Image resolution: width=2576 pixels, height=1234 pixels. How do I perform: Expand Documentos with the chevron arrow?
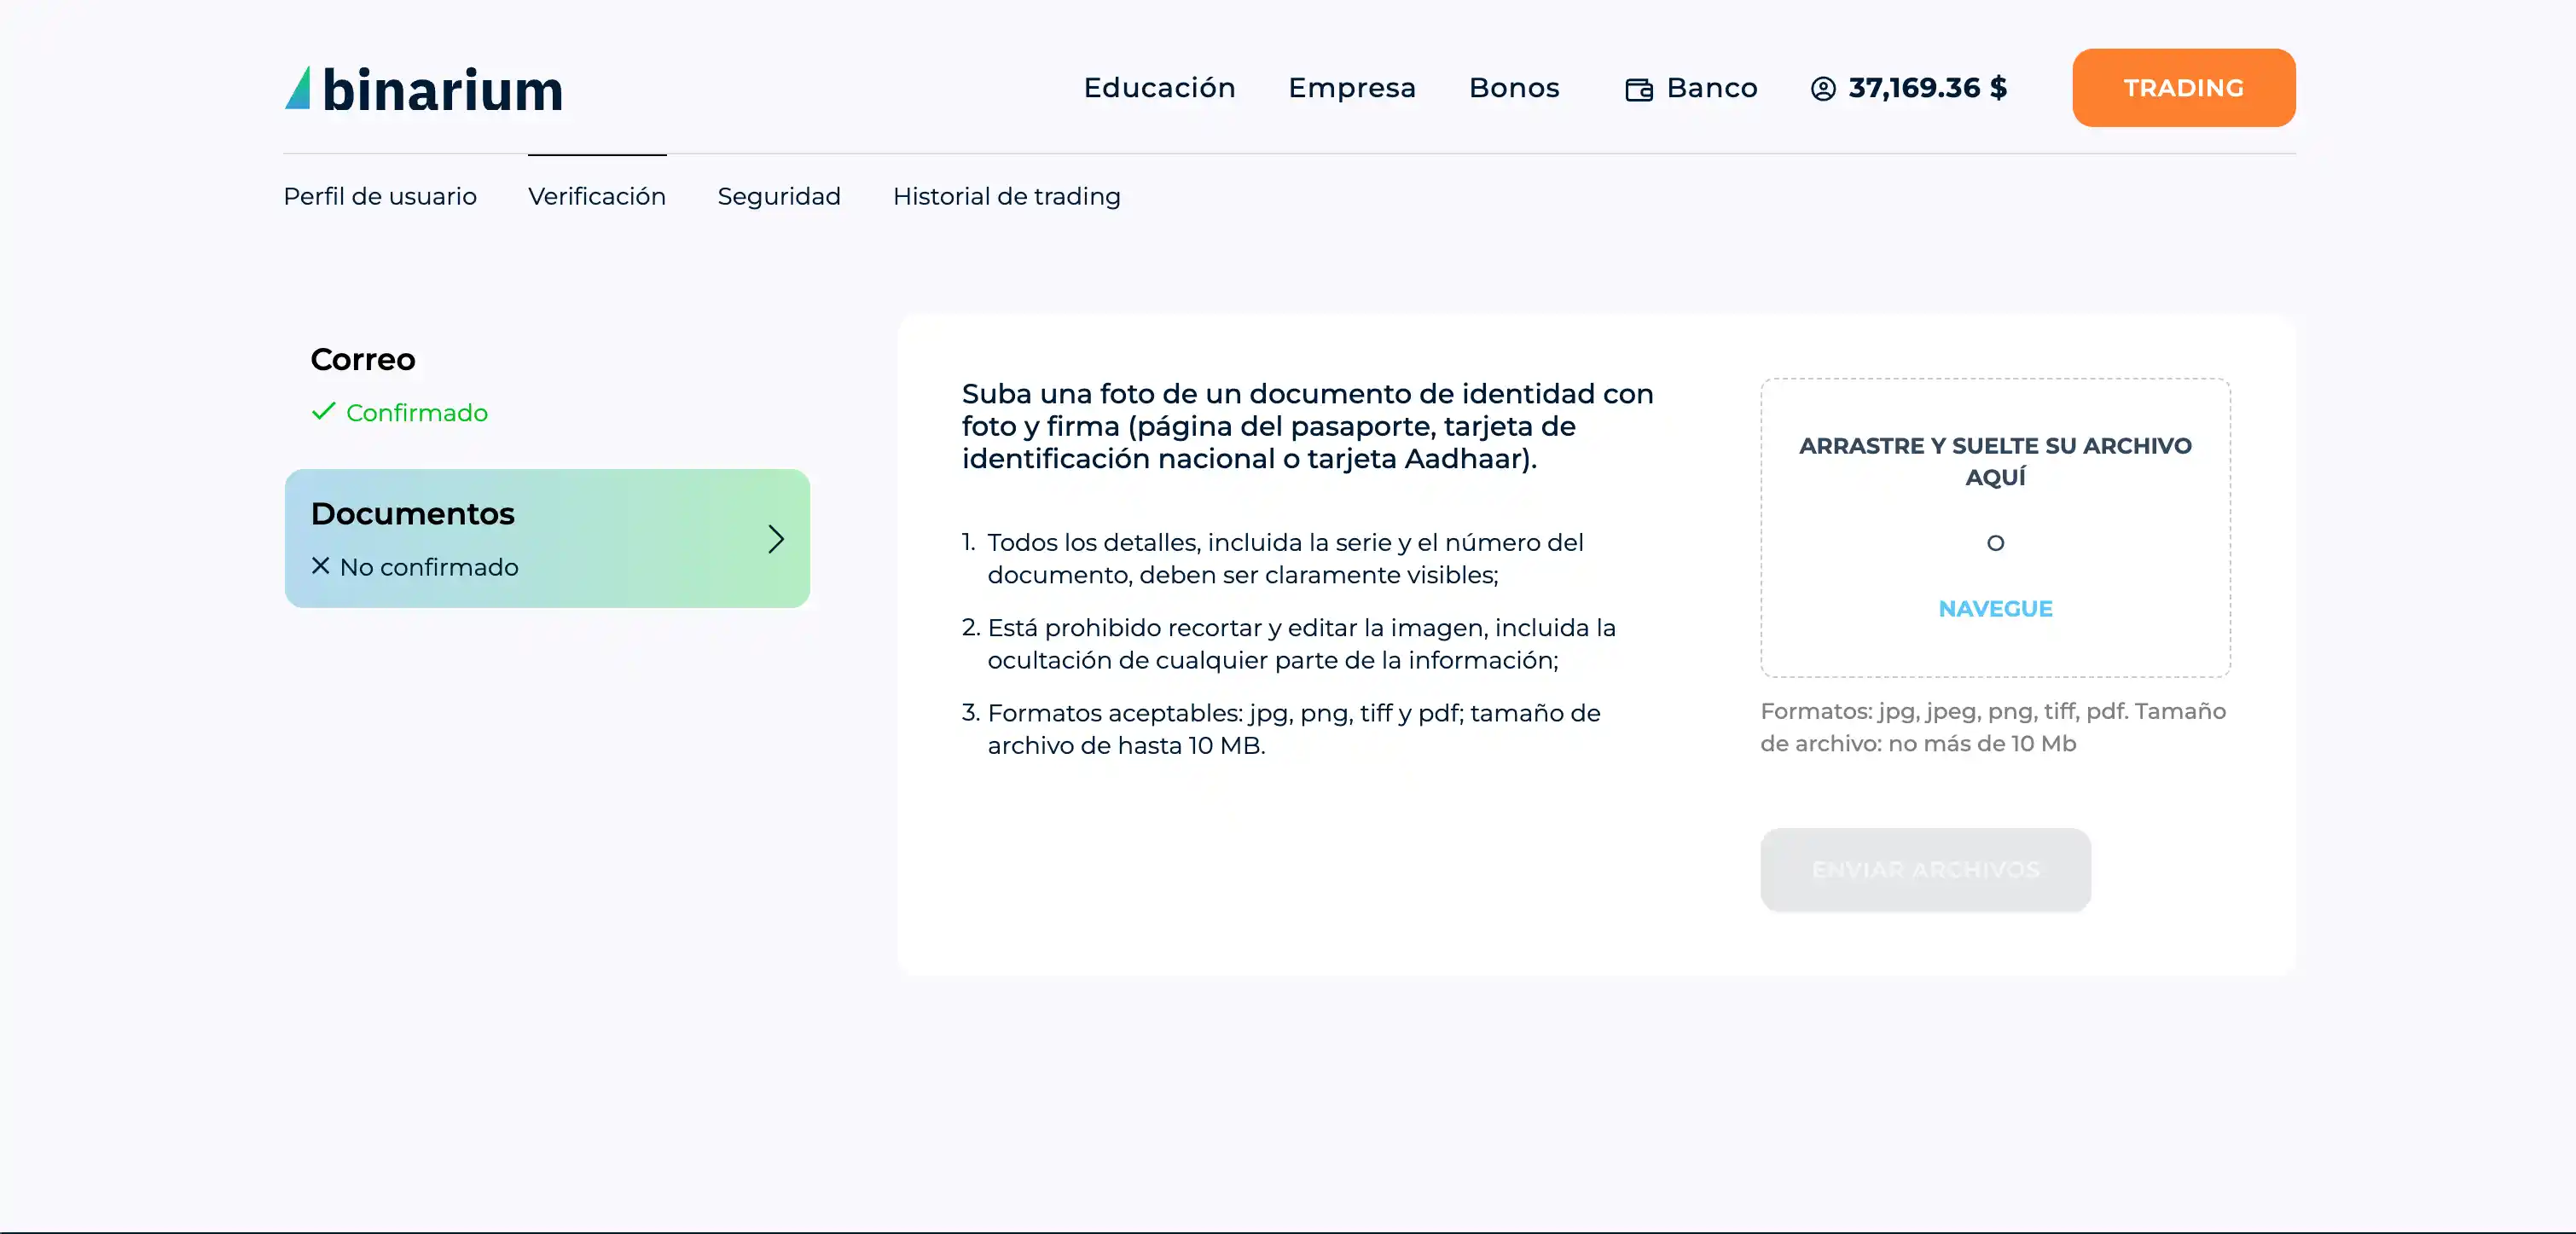(x=776, y=539)
